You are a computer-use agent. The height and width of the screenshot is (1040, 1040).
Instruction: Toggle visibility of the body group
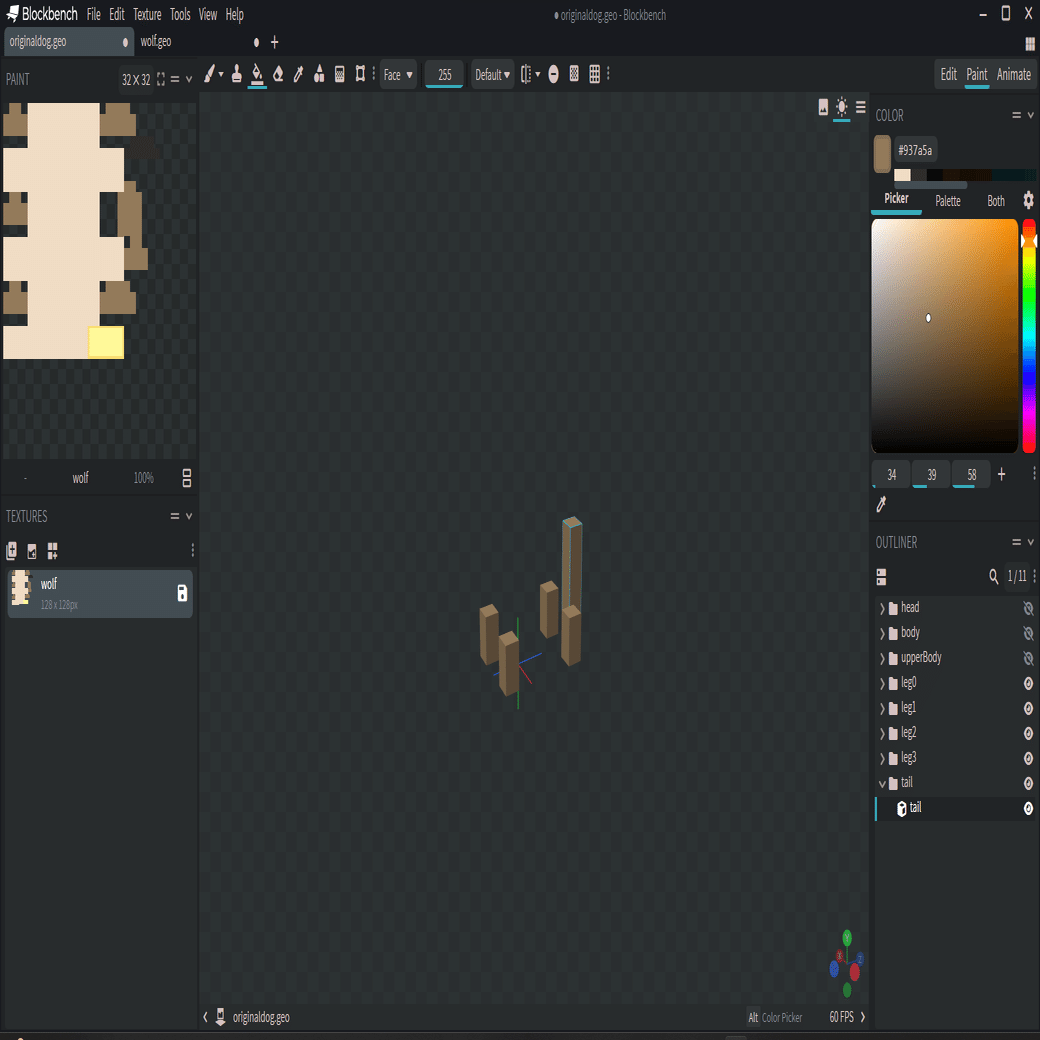(x=1028, y=633)
